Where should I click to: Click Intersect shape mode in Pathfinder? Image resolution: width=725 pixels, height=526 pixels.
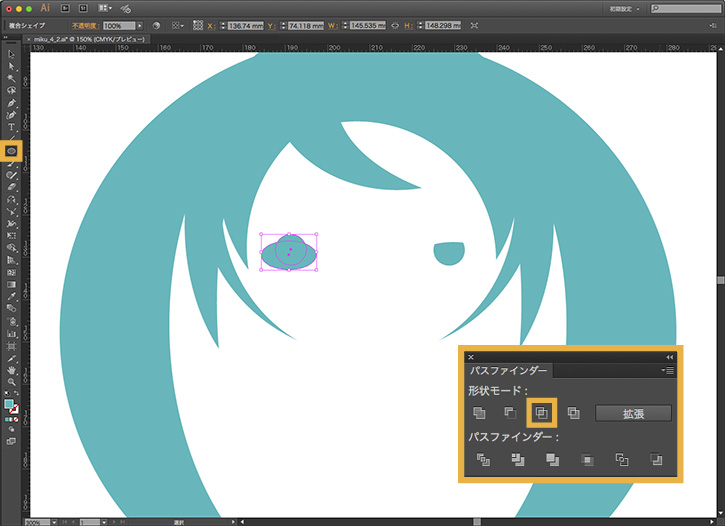click(x=541, y=413)
